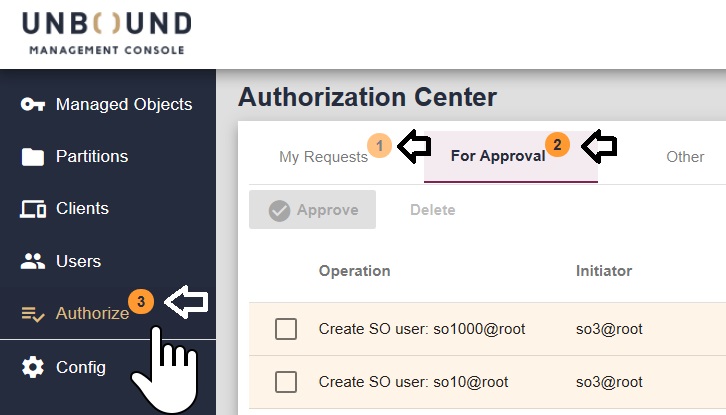Select the Clients devices icon
Screen dimensions: 726x415
click(x=33, y=209)
